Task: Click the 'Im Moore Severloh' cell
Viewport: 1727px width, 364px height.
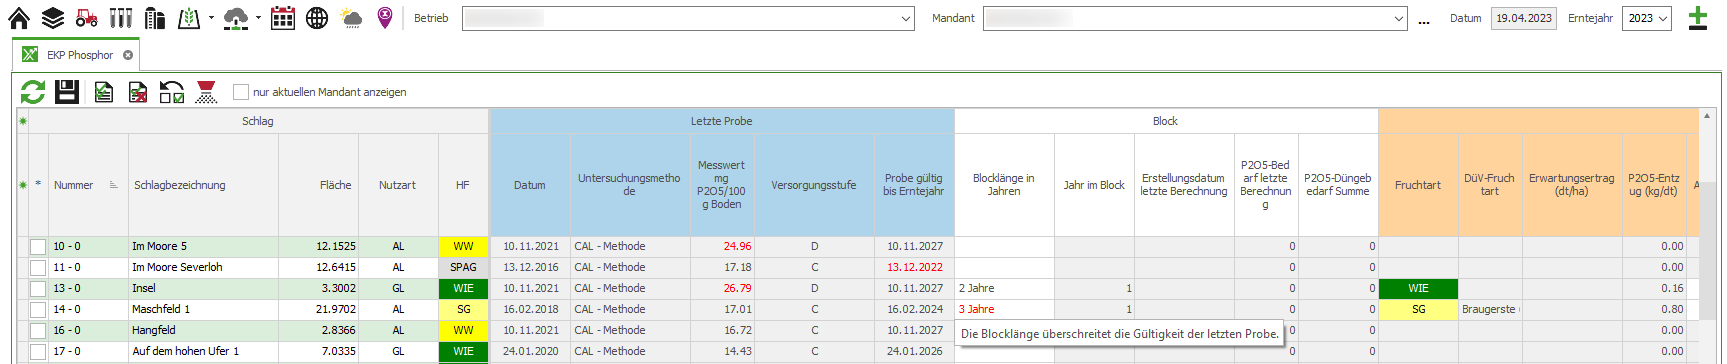Action: point(204,268)
